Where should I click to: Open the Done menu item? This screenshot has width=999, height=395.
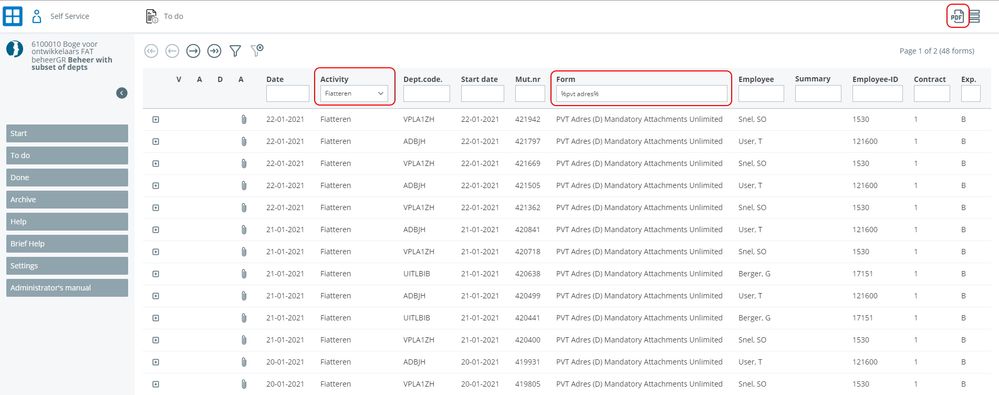pos(67,178)
